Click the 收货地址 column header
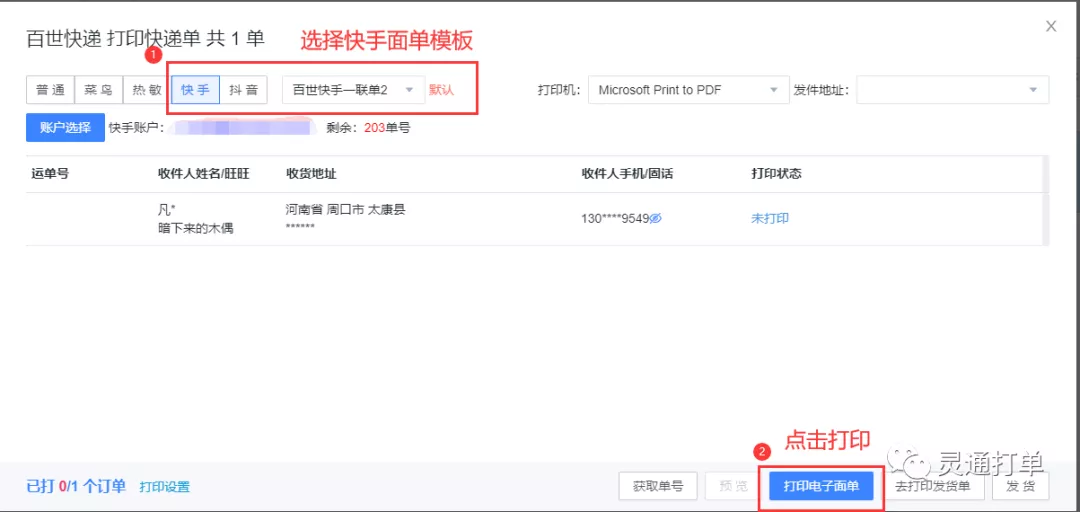Viewport: 1080px width, 512px height. pos(311,174)
